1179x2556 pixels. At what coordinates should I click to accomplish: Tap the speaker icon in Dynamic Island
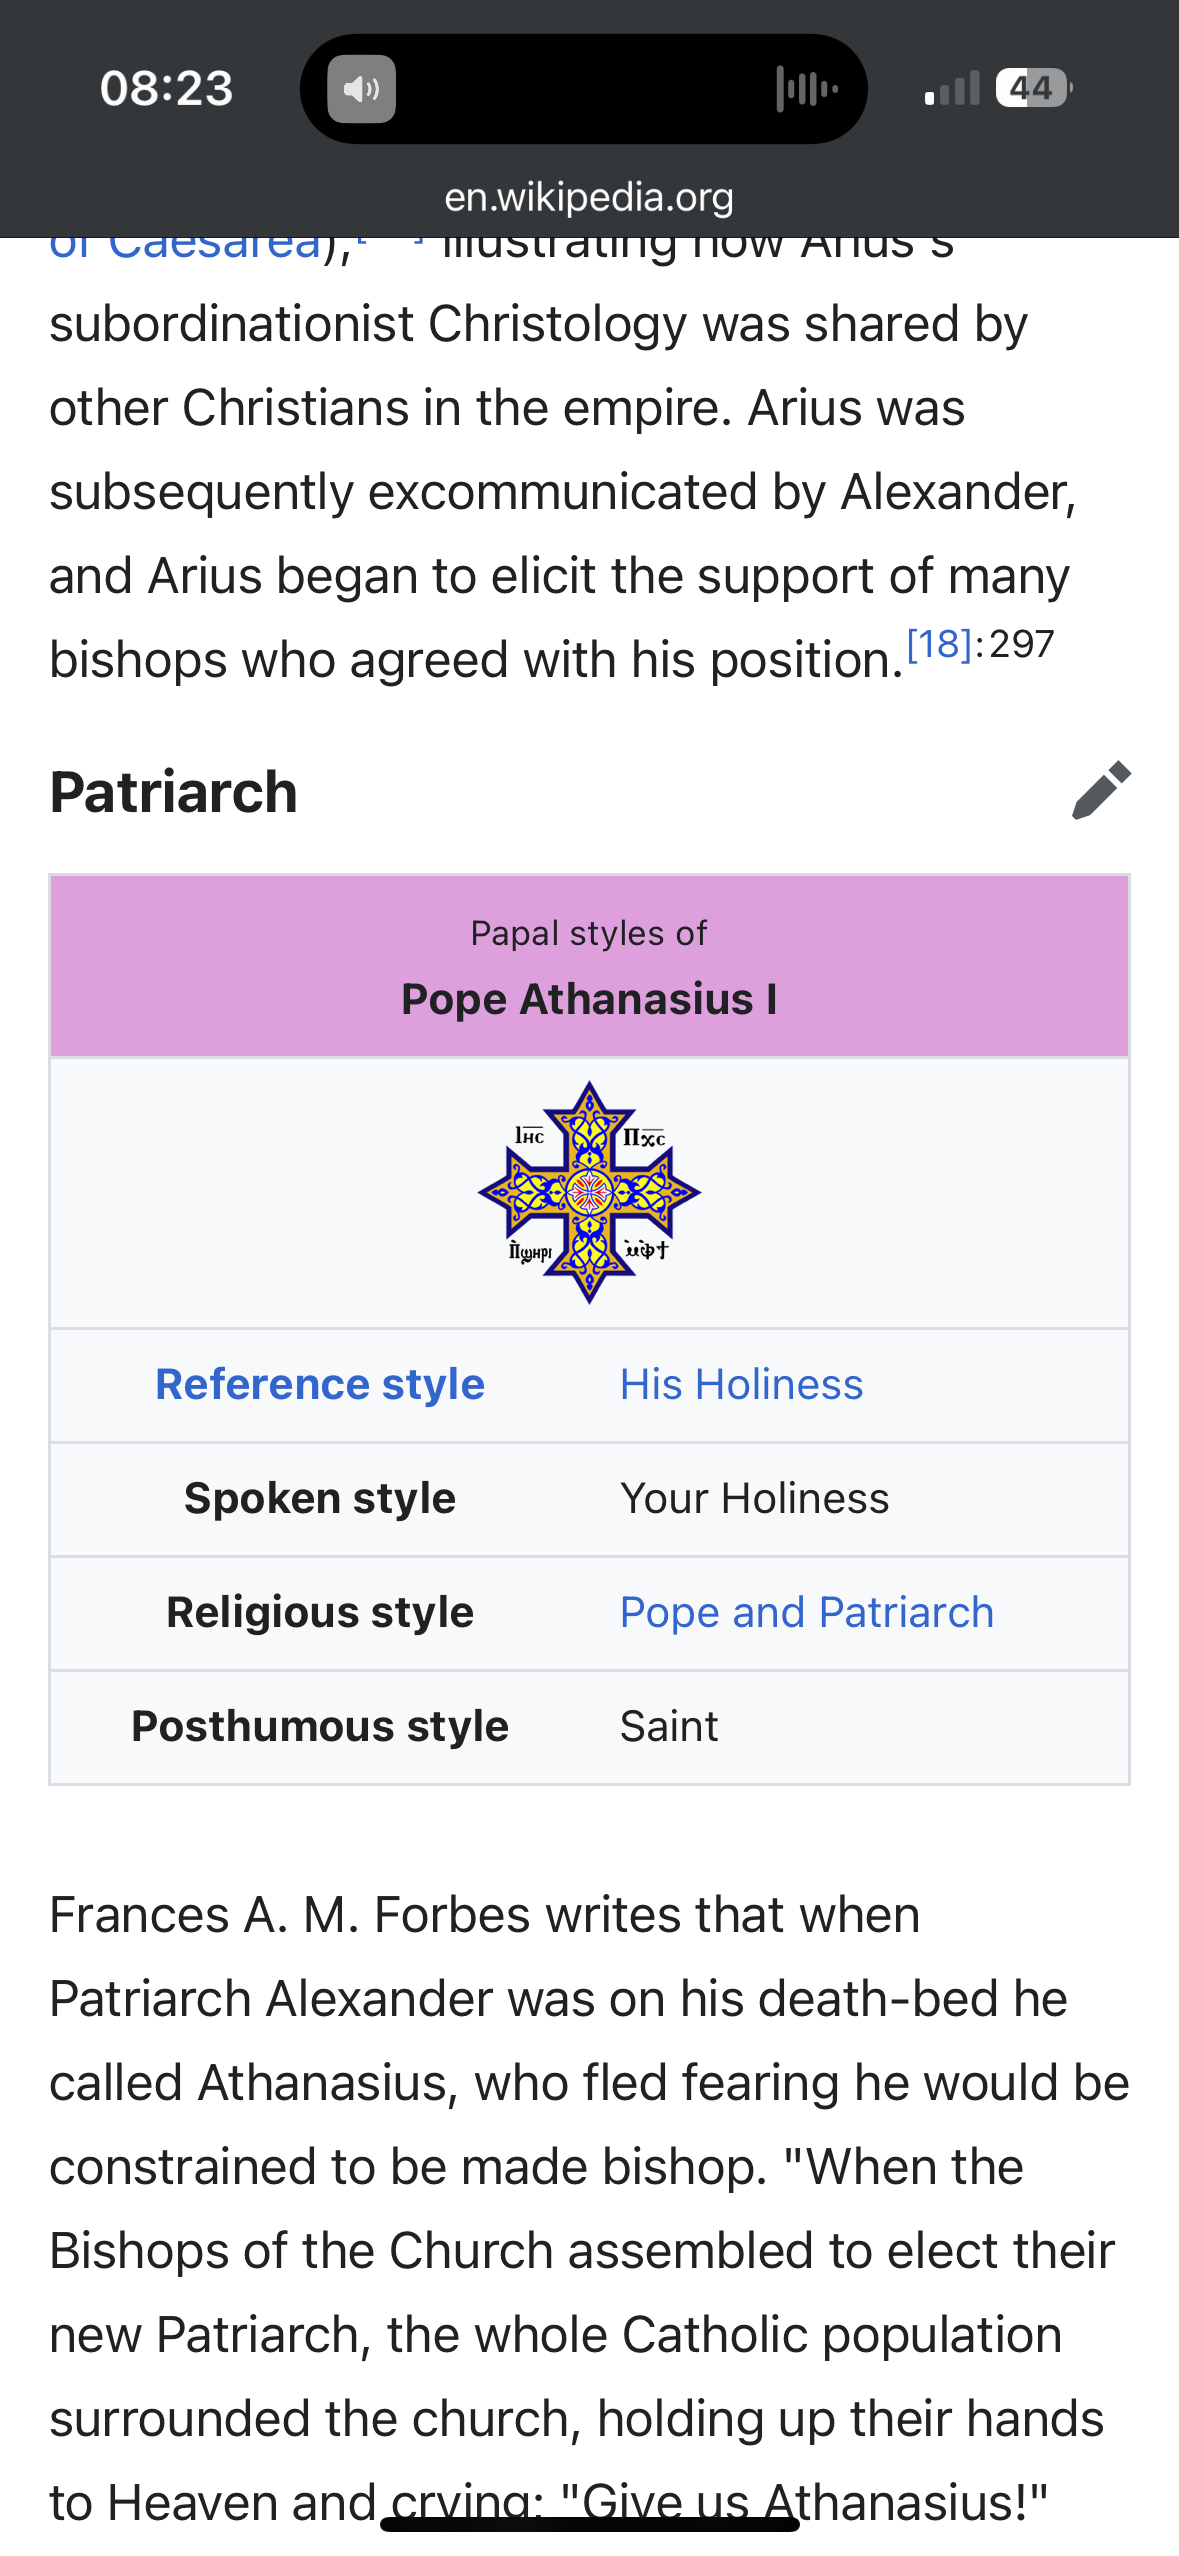(x=362, y=89)
